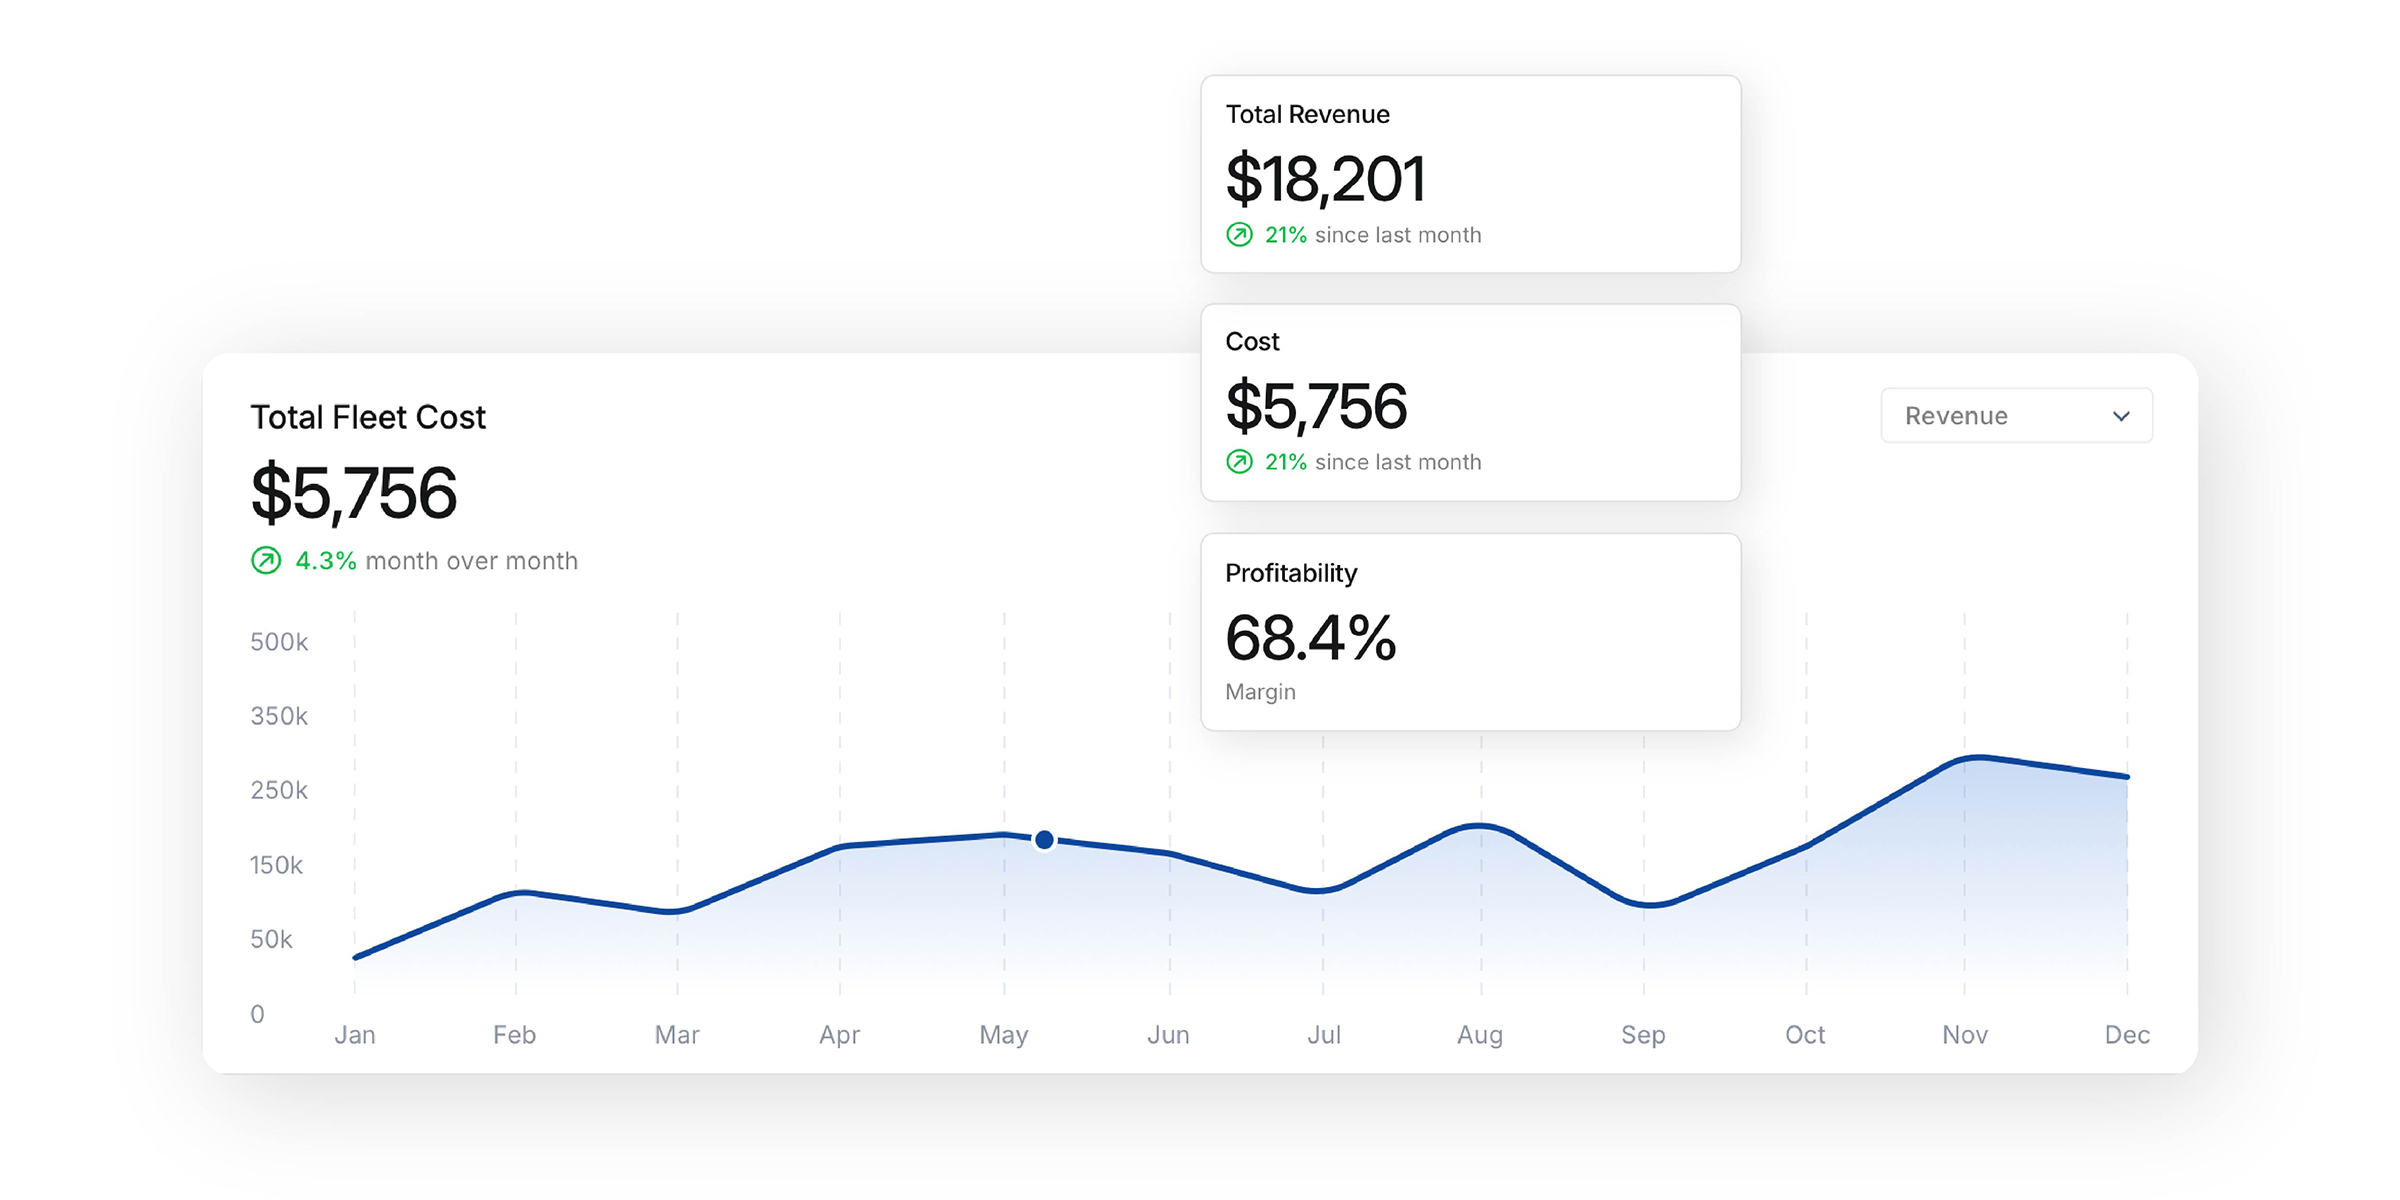Click the Aug month axis label
Viewport: 2400px width, 1200px height.
[1480, 1034]
